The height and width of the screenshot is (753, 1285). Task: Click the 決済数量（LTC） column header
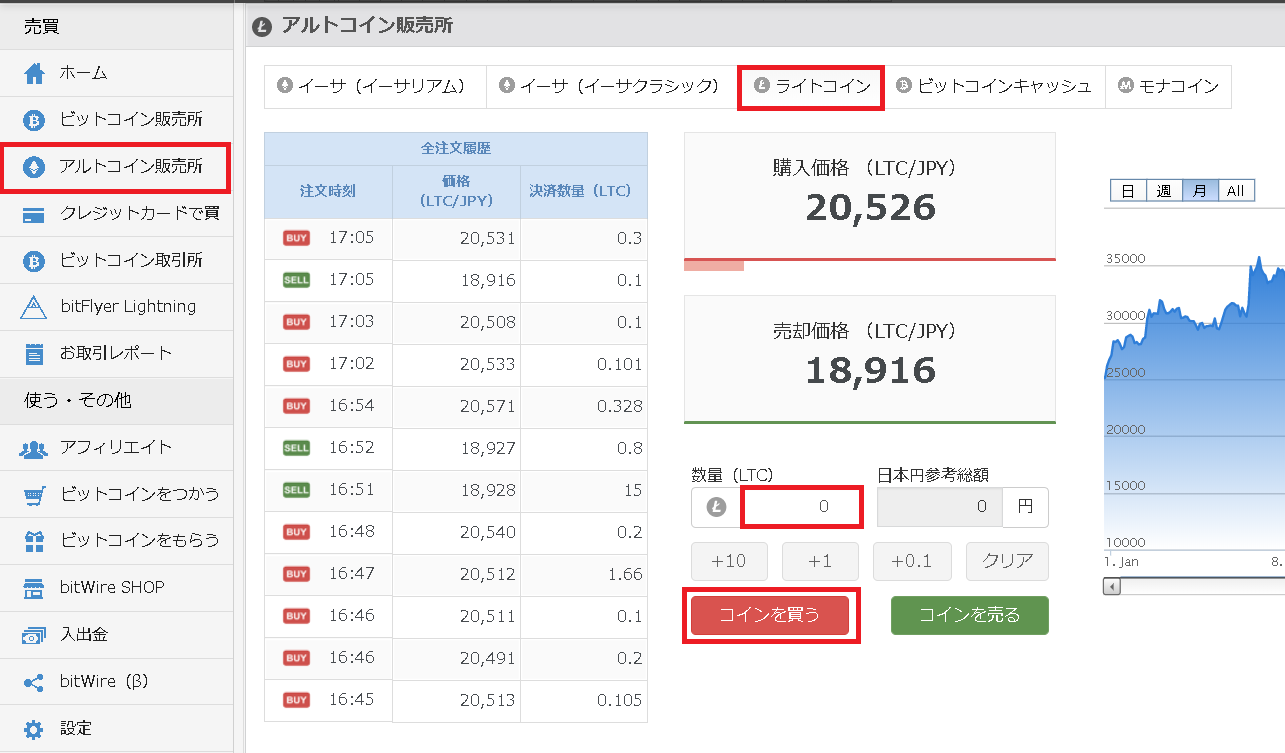[584, 190]
